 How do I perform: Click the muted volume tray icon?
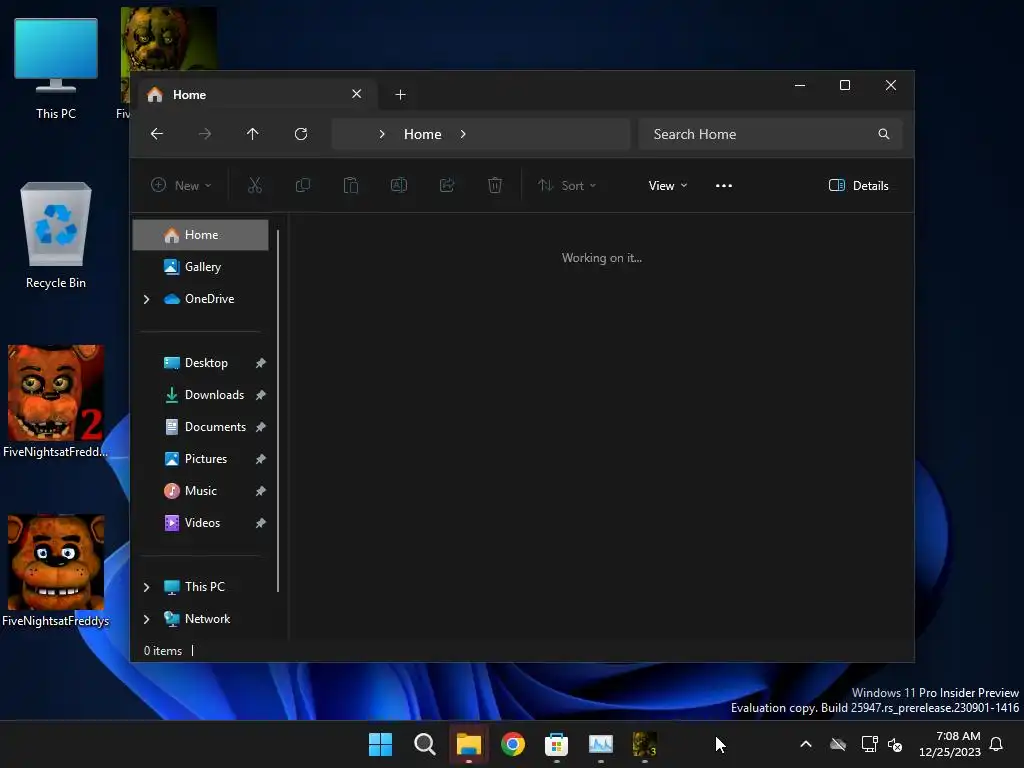pyautogui.click(x=895, y=744)
